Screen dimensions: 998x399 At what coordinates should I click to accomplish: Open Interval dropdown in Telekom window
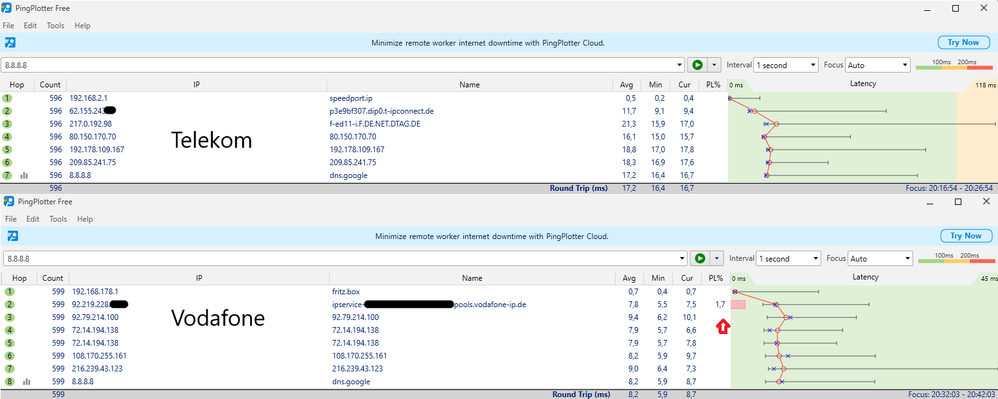pyautogui.click(x=785, y=65)
